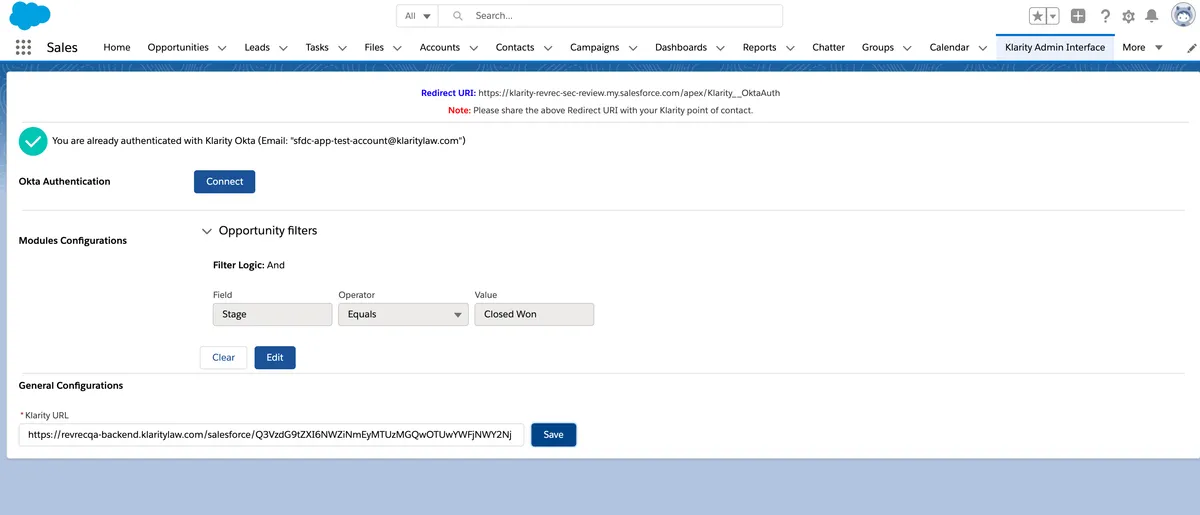Image resolution: width=1200 pixels, height=515 pixels.
Task: Expand the Accounts tab chevron
Action: 473,47
